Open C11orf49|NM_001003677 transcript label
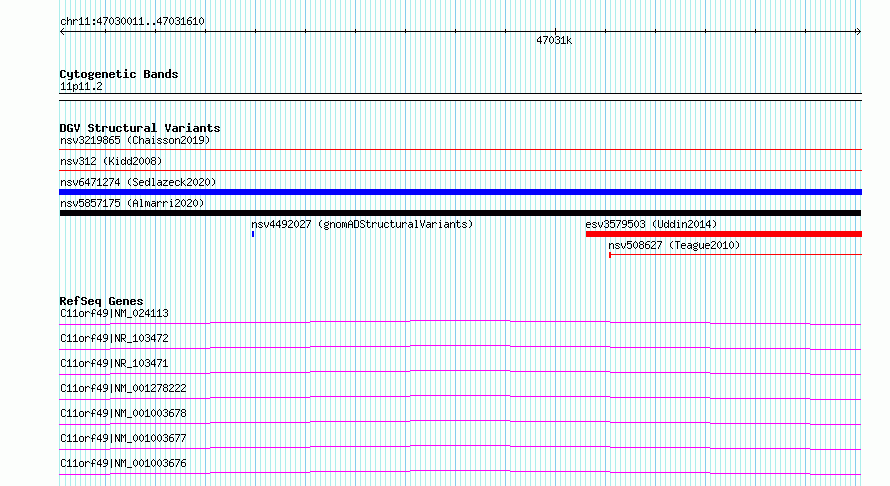This screenshot has width=890, height=486. (x=123, y=438)
